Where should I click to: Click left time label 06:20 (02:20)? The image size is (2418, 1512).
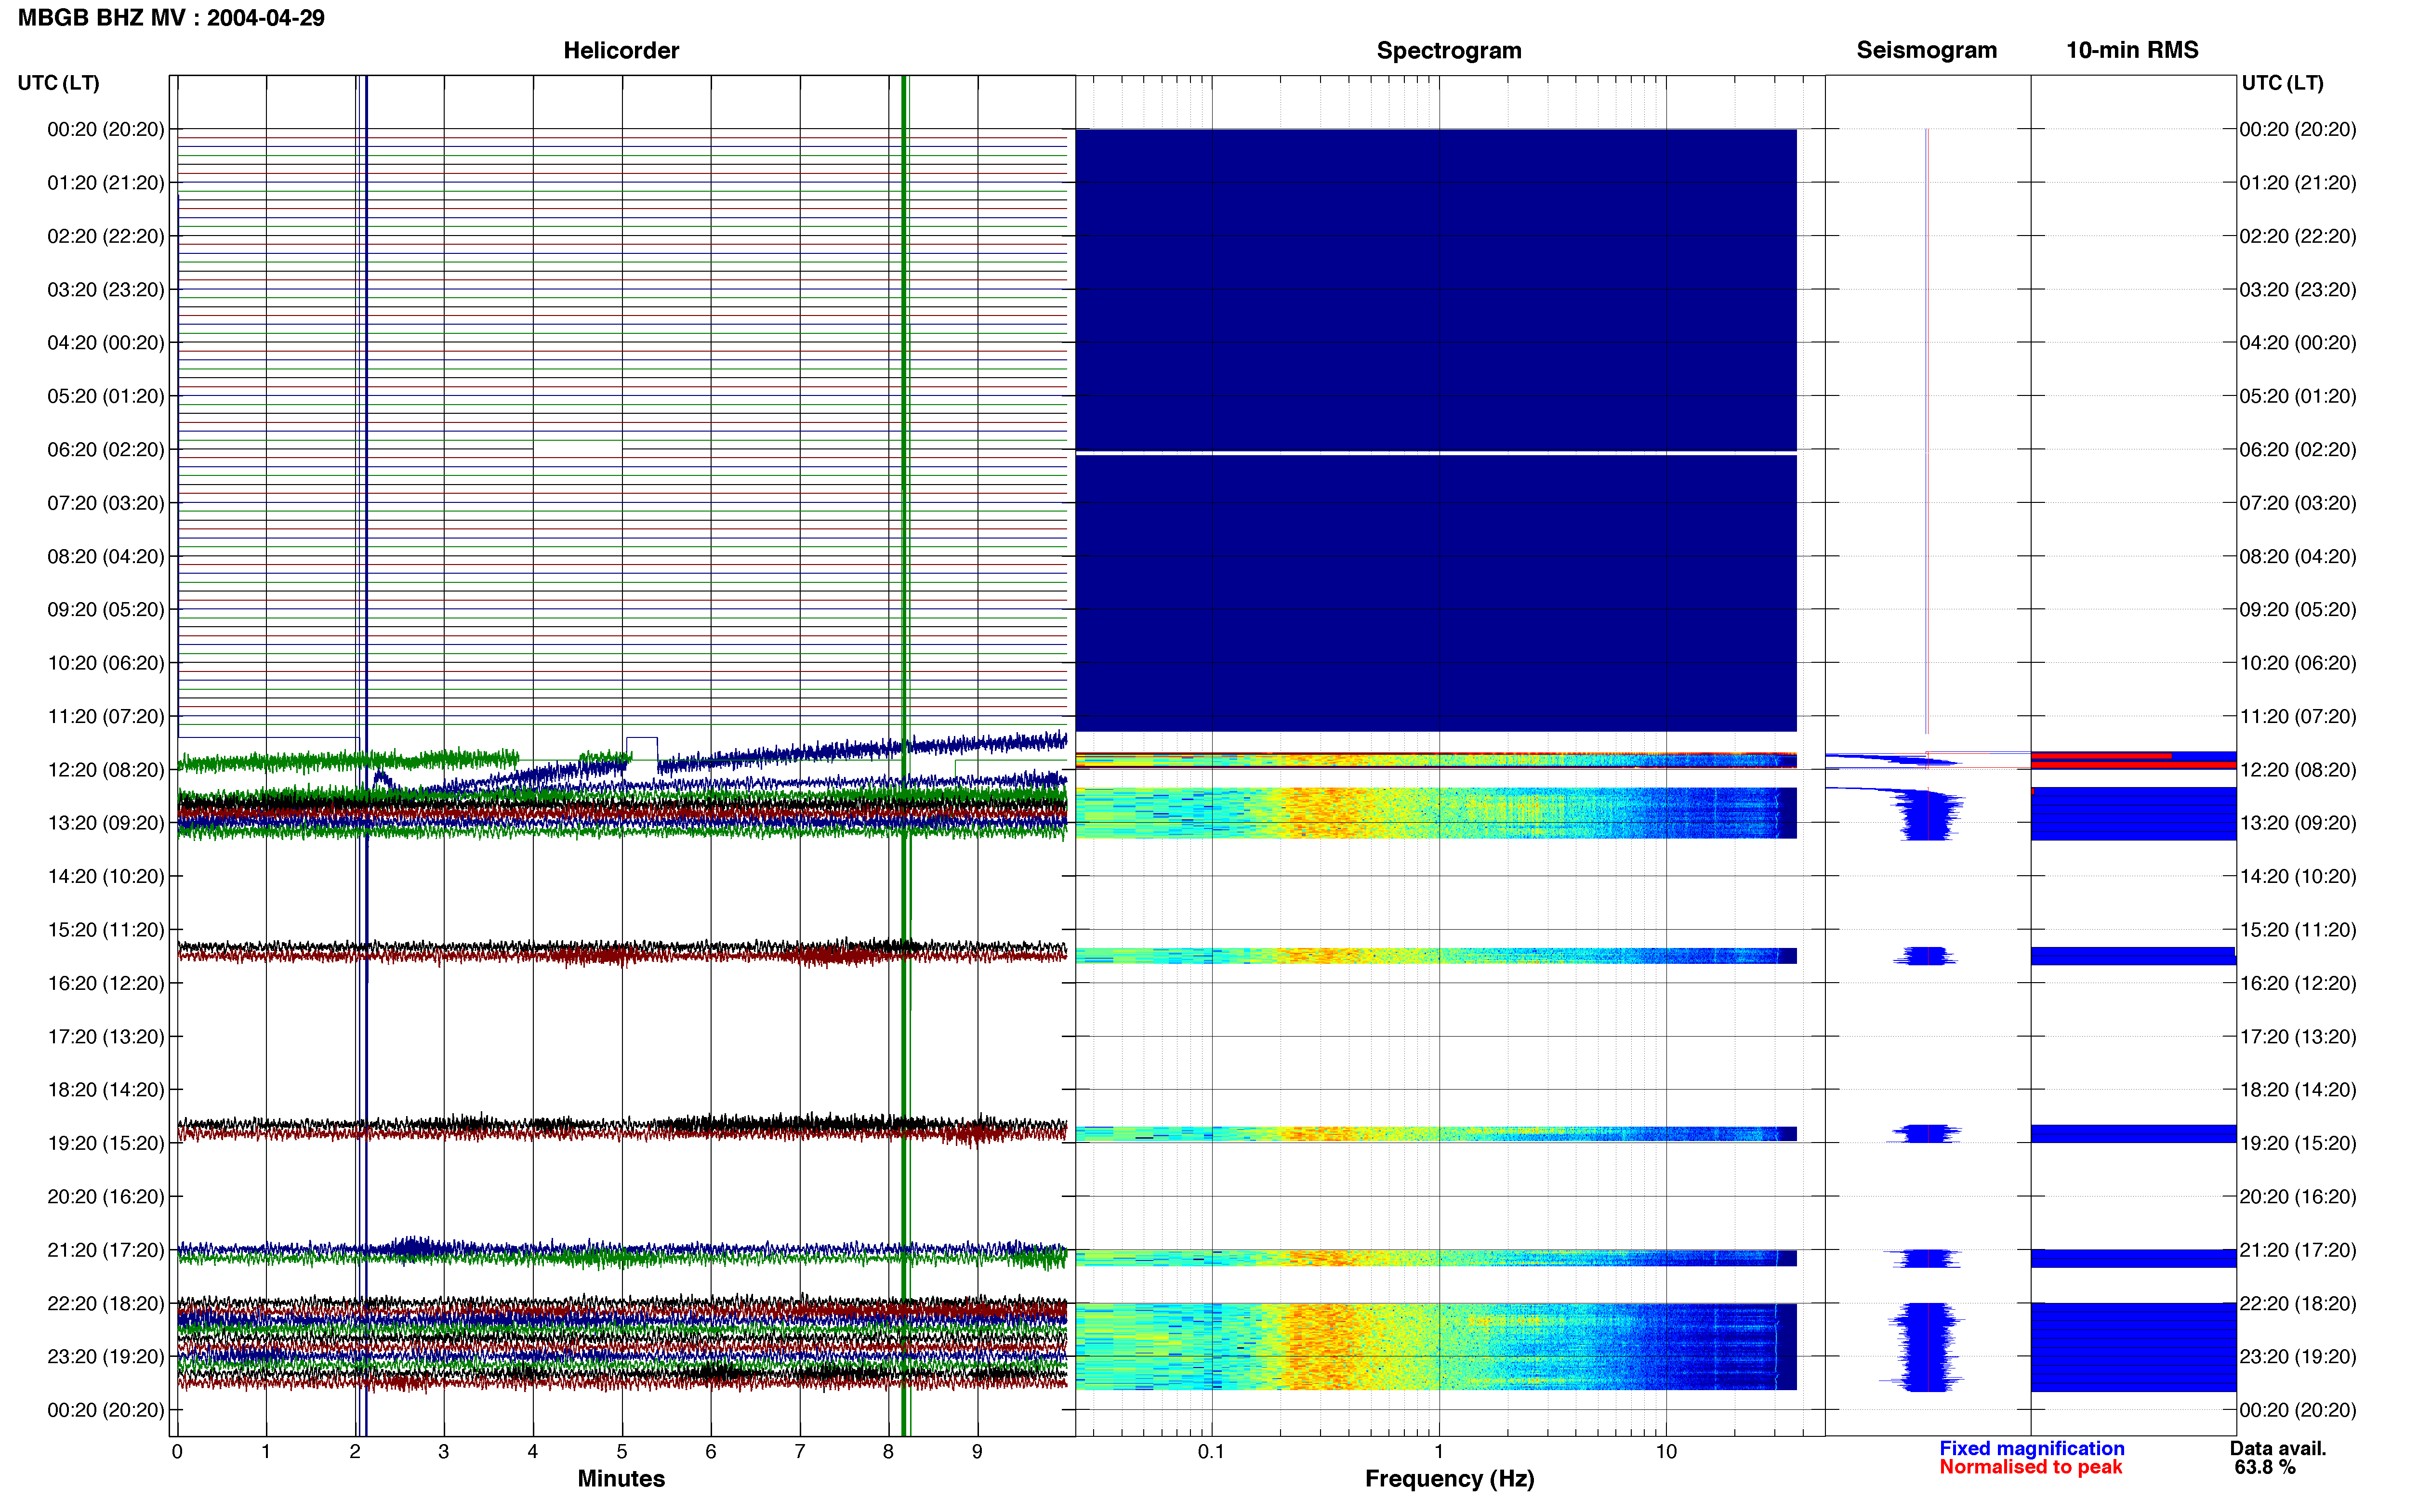pos(106,449)
